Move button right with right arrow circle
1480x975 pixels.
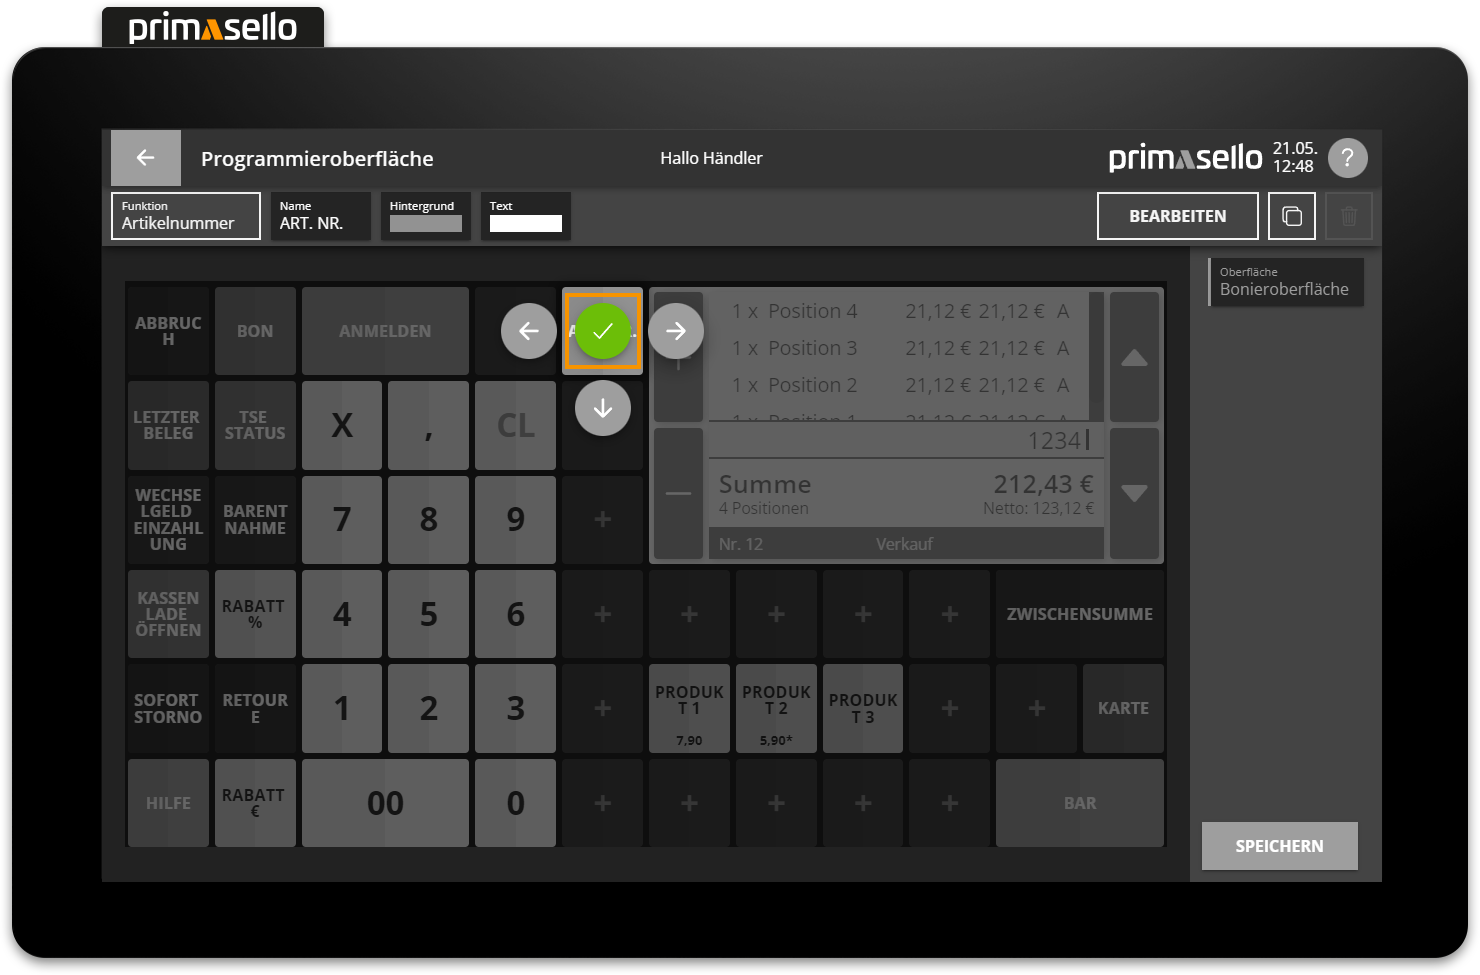tap(676, 331)
